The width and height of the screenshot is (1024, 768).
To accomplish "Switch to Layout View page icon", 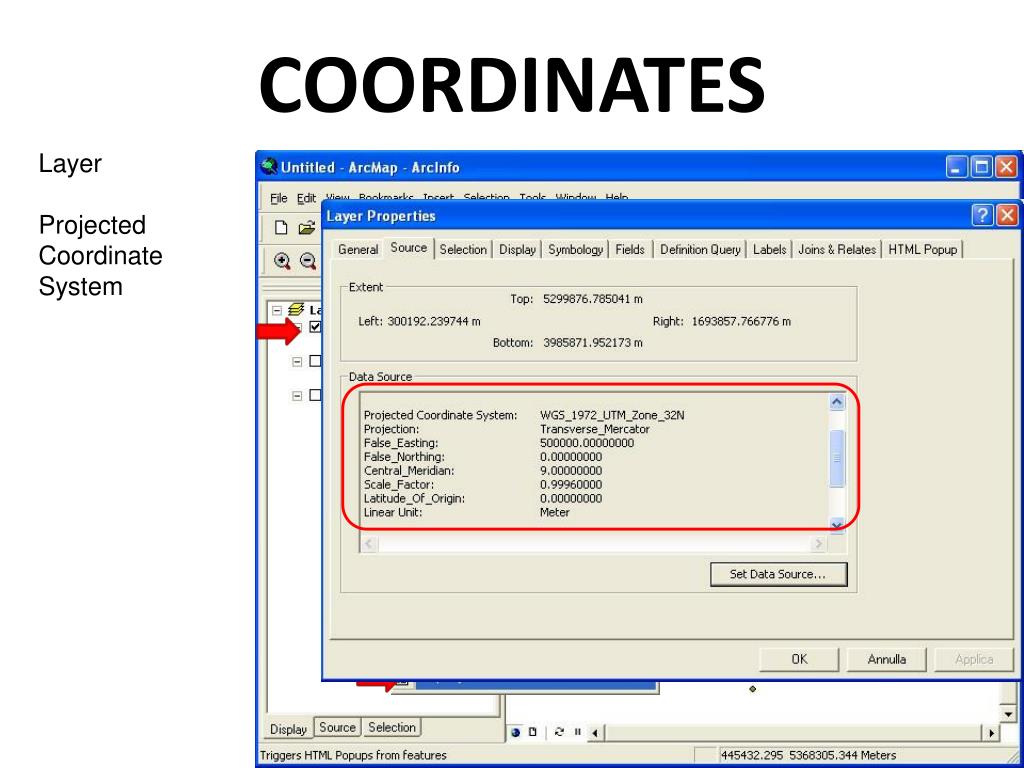I will click(x=532, y=732).
